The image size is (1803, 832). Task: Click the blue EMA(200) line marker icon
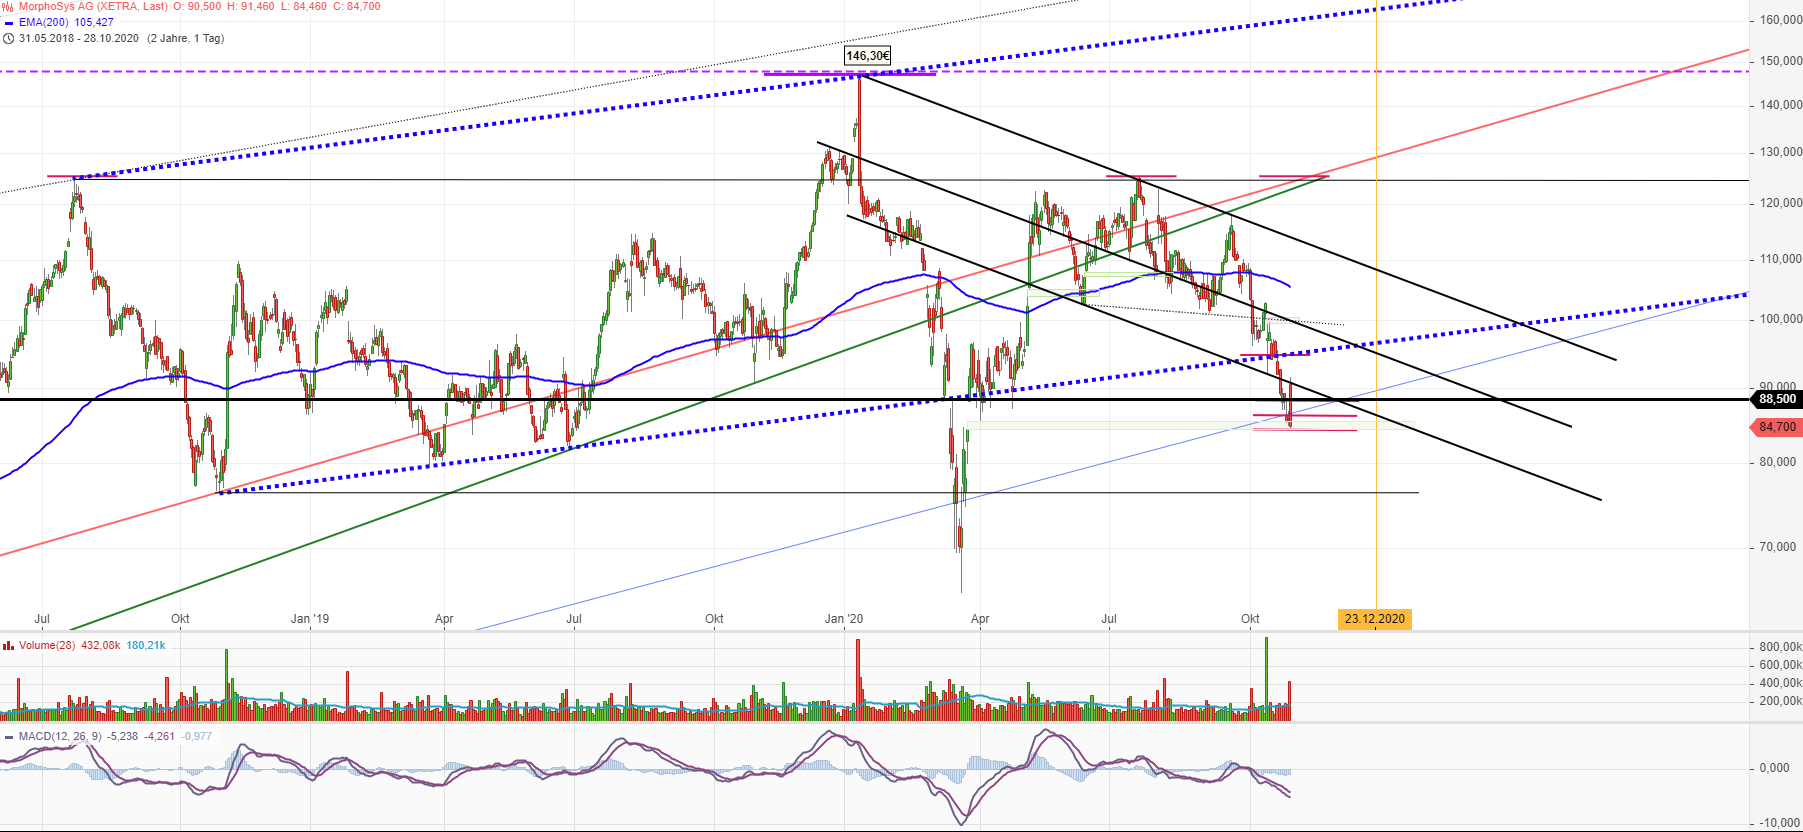[9, 22]
